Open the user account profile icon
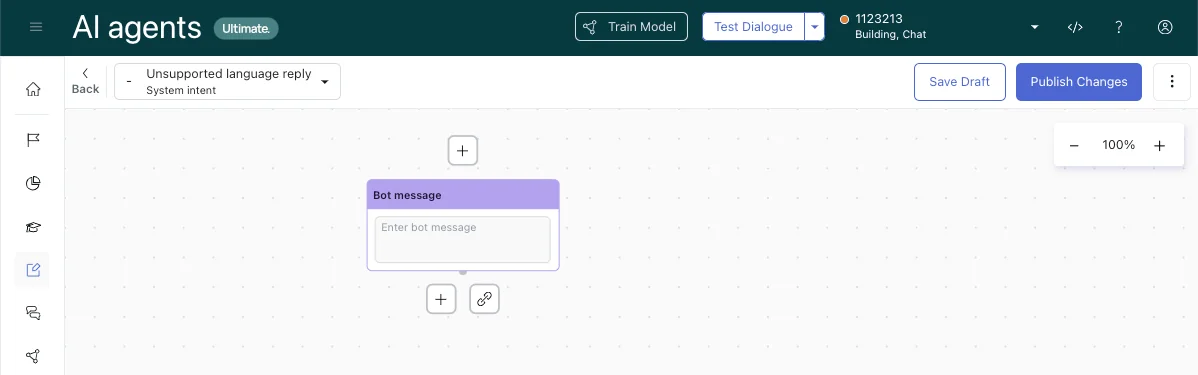This screenshot has width=1198, height=375. pos(1164,27)
